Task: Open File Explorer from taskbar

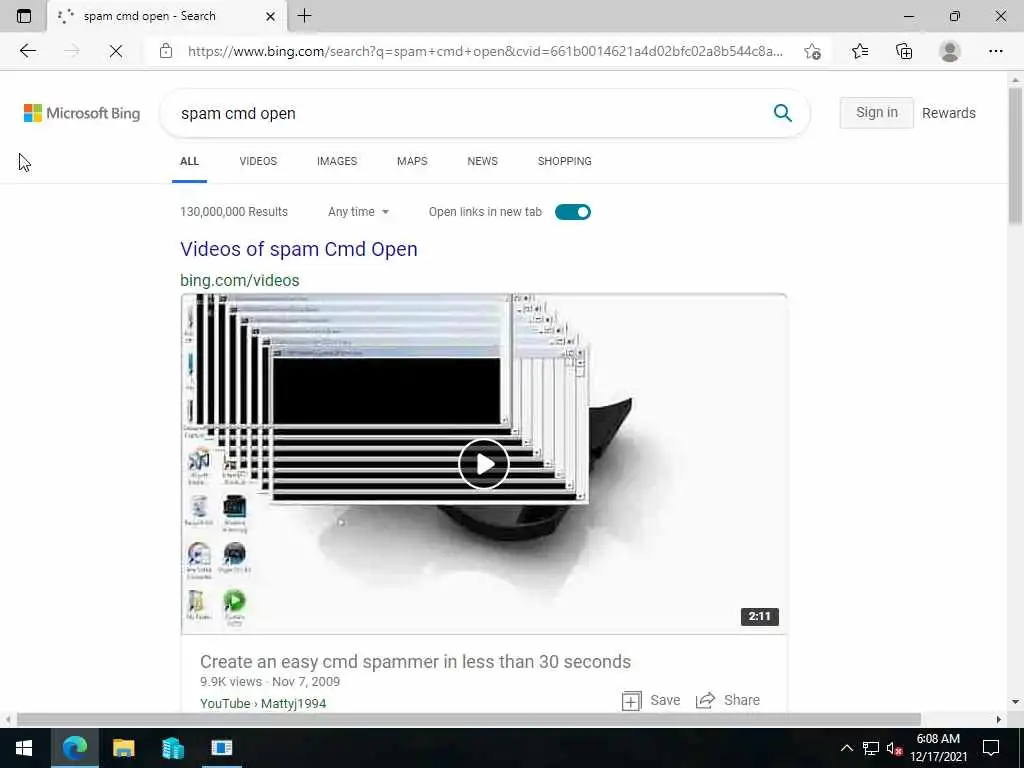Action: pos(123,748)
